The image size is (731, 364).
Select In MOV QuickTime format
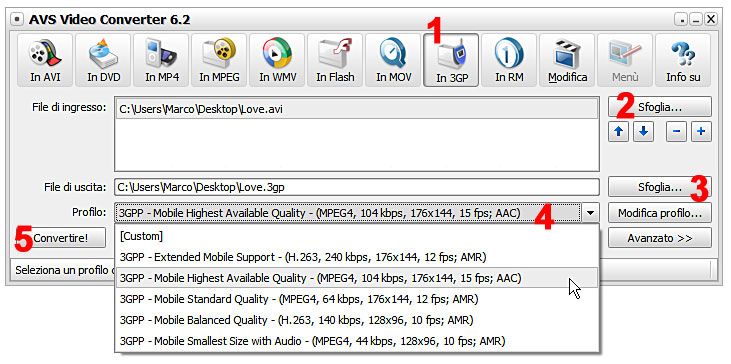393,60
